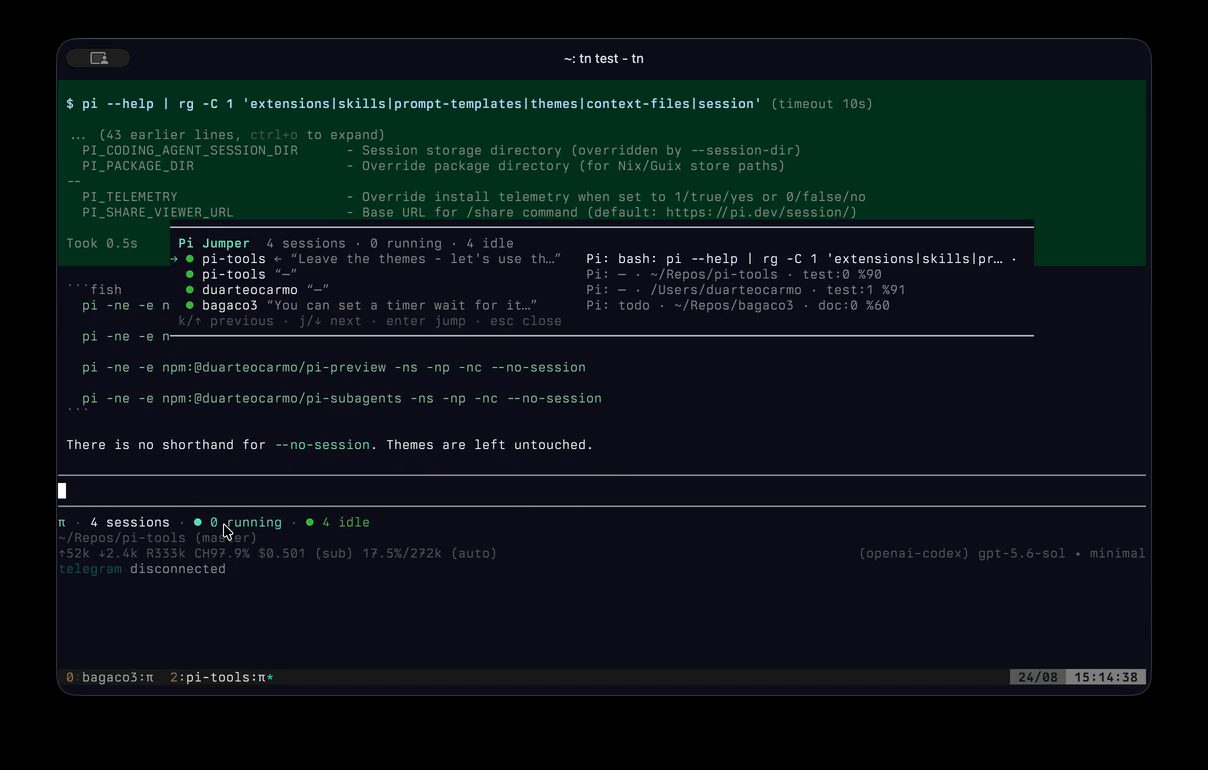Click the window title '~: tn test - tn'
The height and width of the screenshot is (770, 1208).
click(x=604, y=59)
